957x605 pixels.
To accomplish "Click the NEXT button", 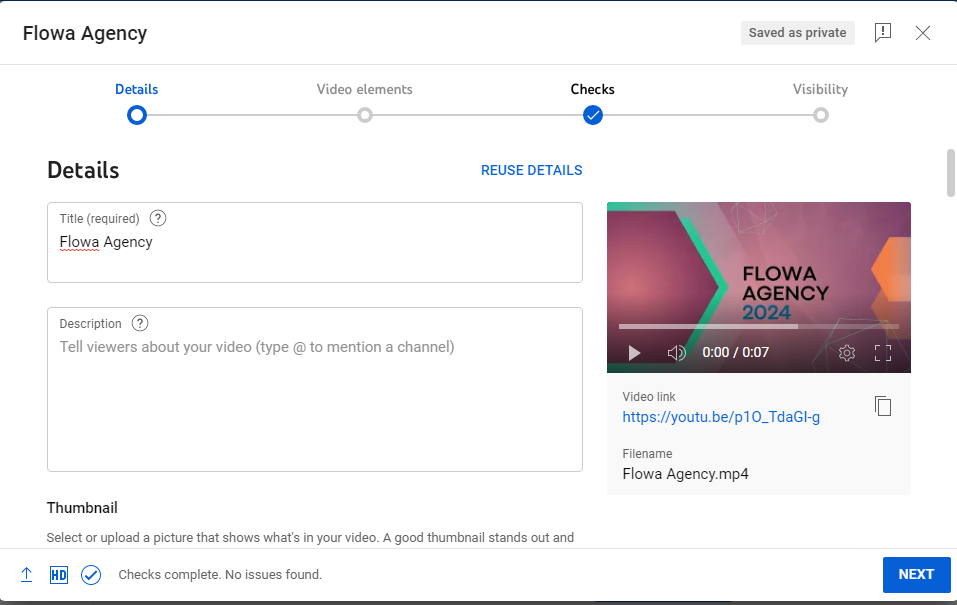I will click(x=916, y=574).
